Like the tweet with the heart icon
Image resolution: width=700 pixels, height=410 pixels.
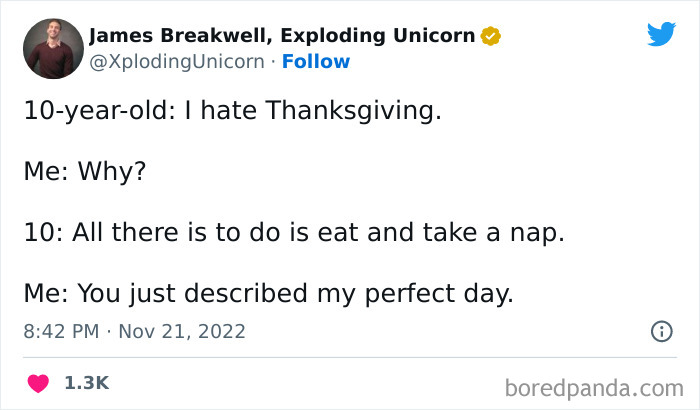tap(37, 382)
